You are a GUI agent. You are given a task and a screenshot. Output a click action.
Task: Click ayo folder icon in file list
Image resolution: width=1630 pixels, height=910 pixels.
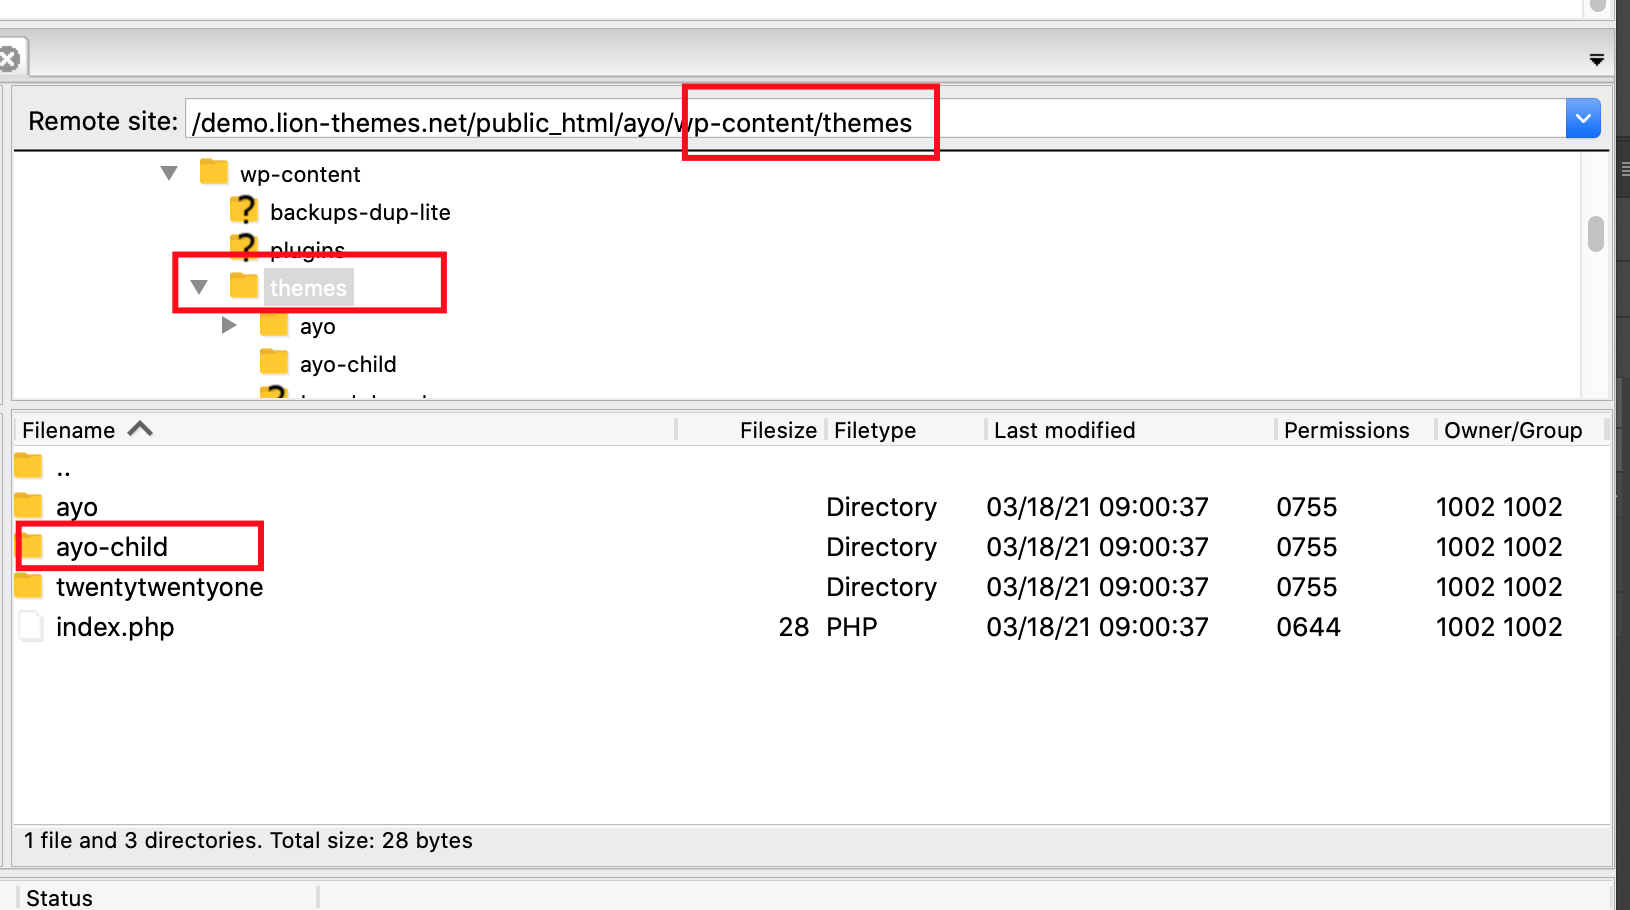(28, 505)
